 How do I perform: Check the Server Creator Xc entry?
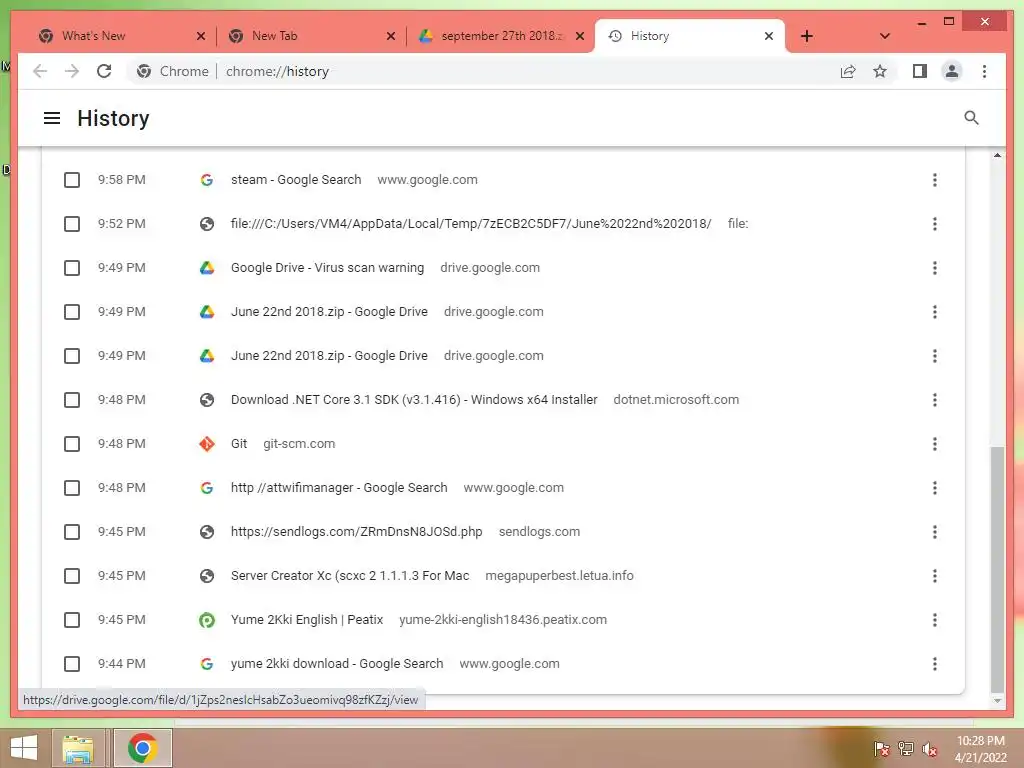pyautogui.click(x=72, y=576)
